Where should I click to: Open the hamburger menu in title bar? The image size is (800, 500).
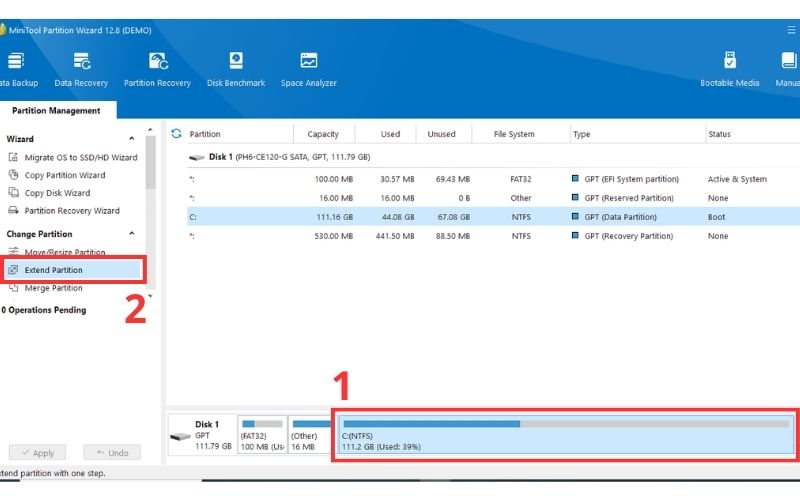pos(791,30)
